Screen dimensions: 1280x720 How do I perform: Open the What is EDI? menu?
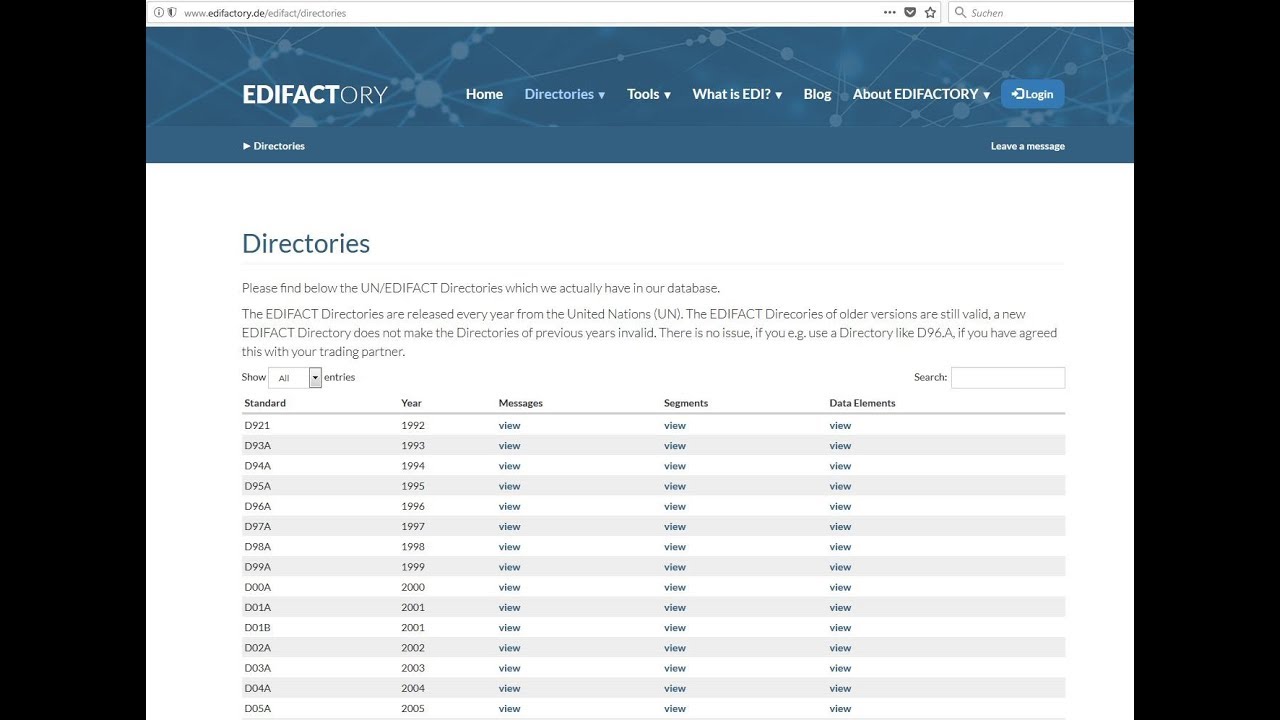(737, 94)
